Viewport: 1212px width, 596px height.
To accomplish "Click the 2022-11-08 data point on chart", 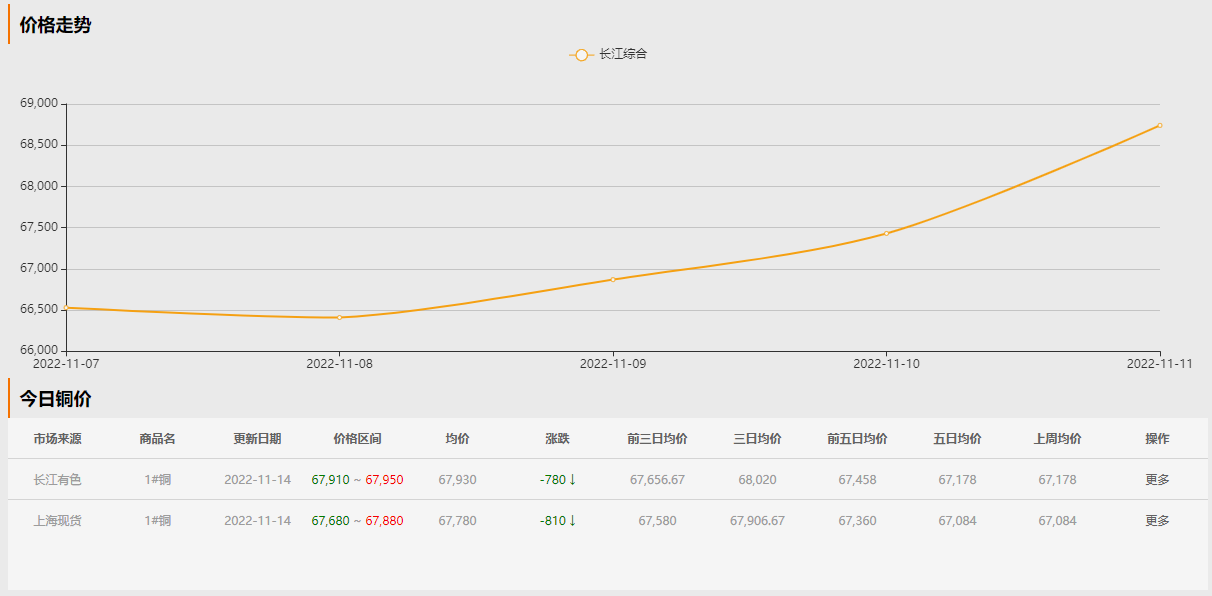I will click(x=340, y=317).
